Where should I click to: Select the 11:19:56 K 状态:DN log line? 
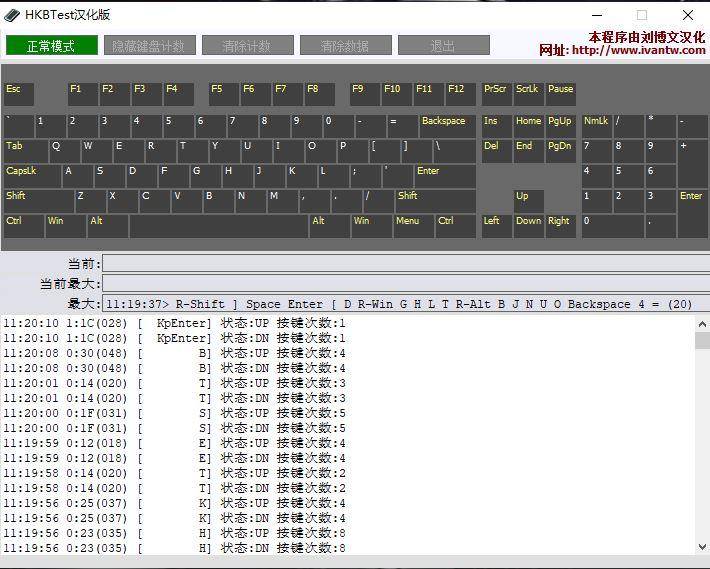click(175, 518)
